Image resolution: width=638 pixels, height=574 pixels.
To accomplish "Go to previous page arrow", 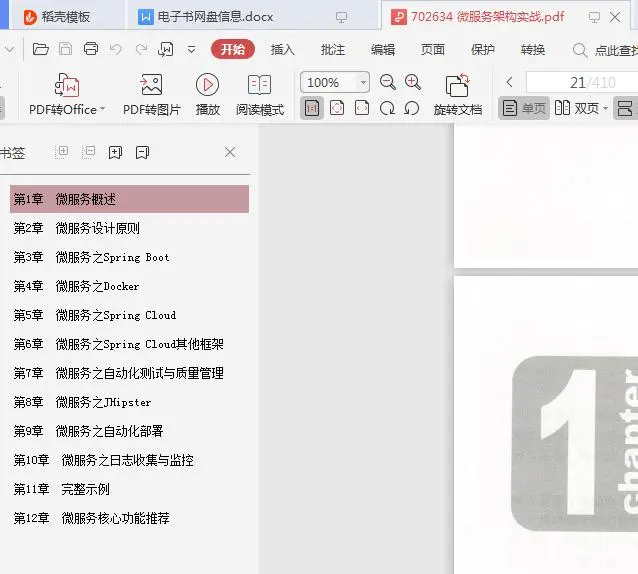I will 509,82.
